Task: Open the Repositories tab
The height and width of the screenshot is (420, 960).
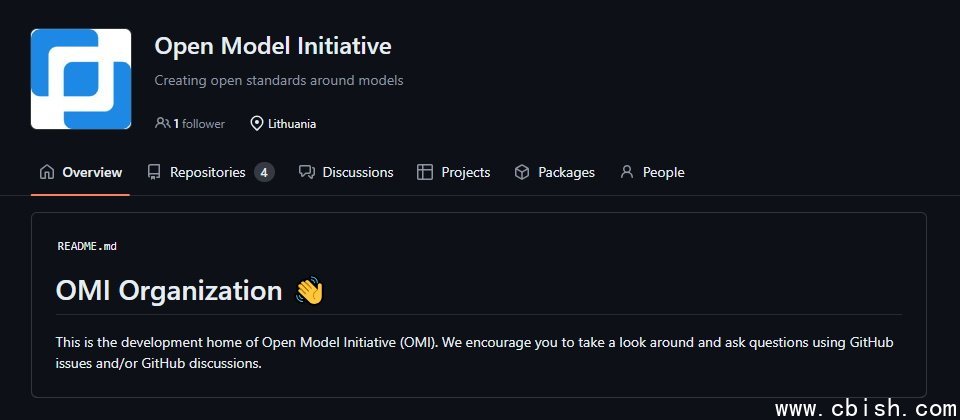Action: (x=207, y=172)
